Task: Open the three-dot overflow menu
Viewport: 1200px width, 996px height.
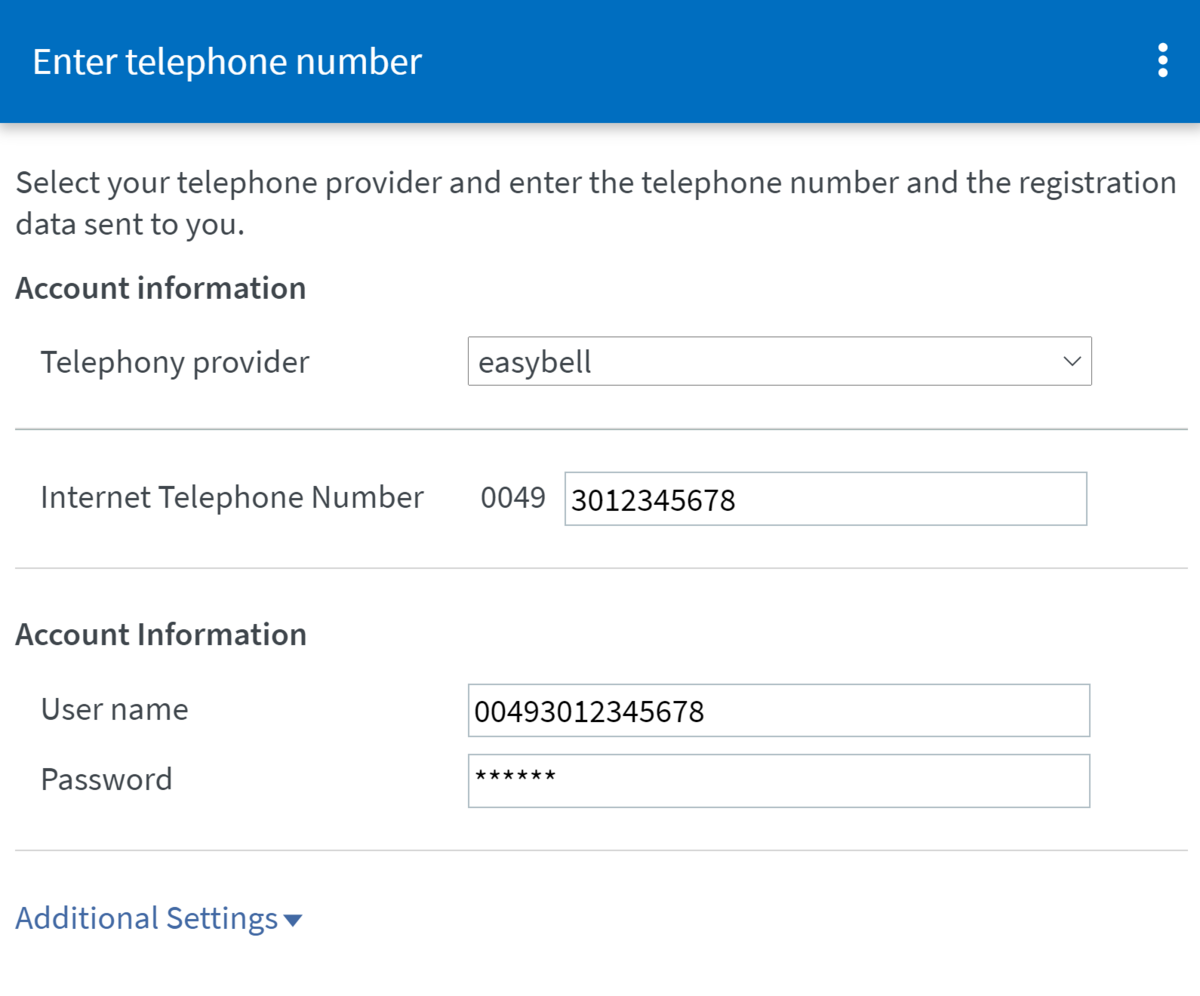Action: tap(1161, 61)
